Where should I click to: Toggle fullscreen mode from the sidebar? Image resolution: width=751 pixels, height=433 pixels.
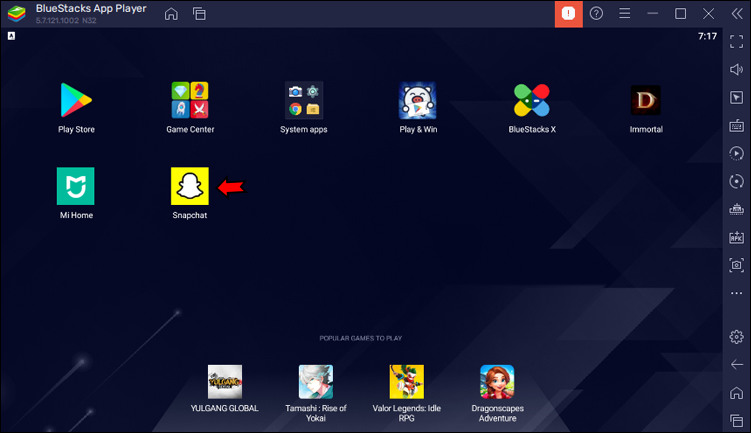pos(737,42)
